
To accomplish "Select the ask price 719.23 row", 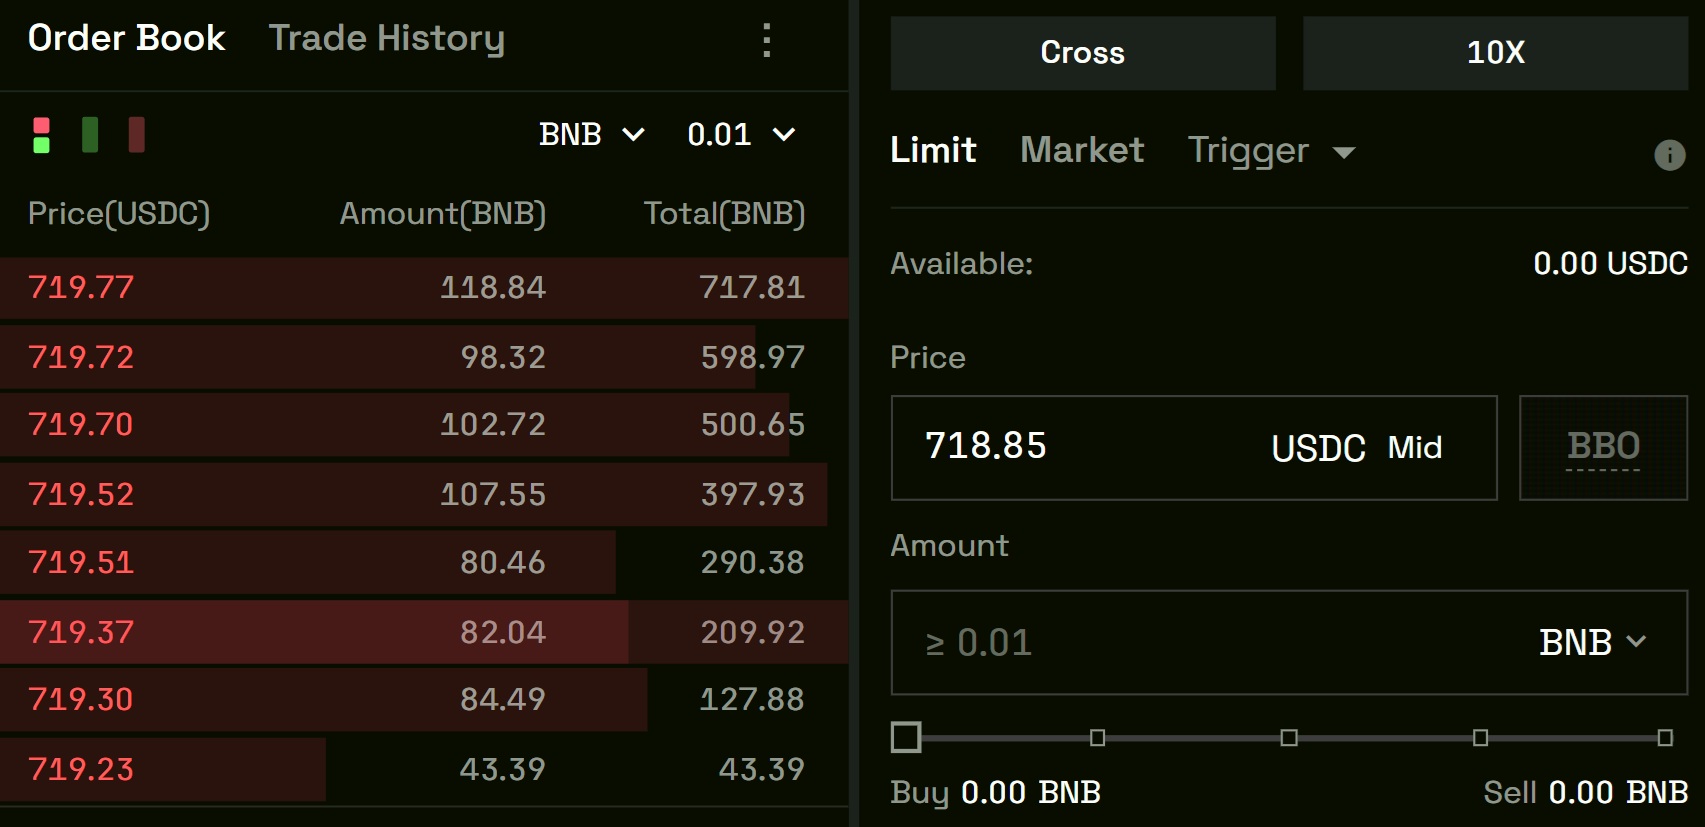I will [424, 769].
